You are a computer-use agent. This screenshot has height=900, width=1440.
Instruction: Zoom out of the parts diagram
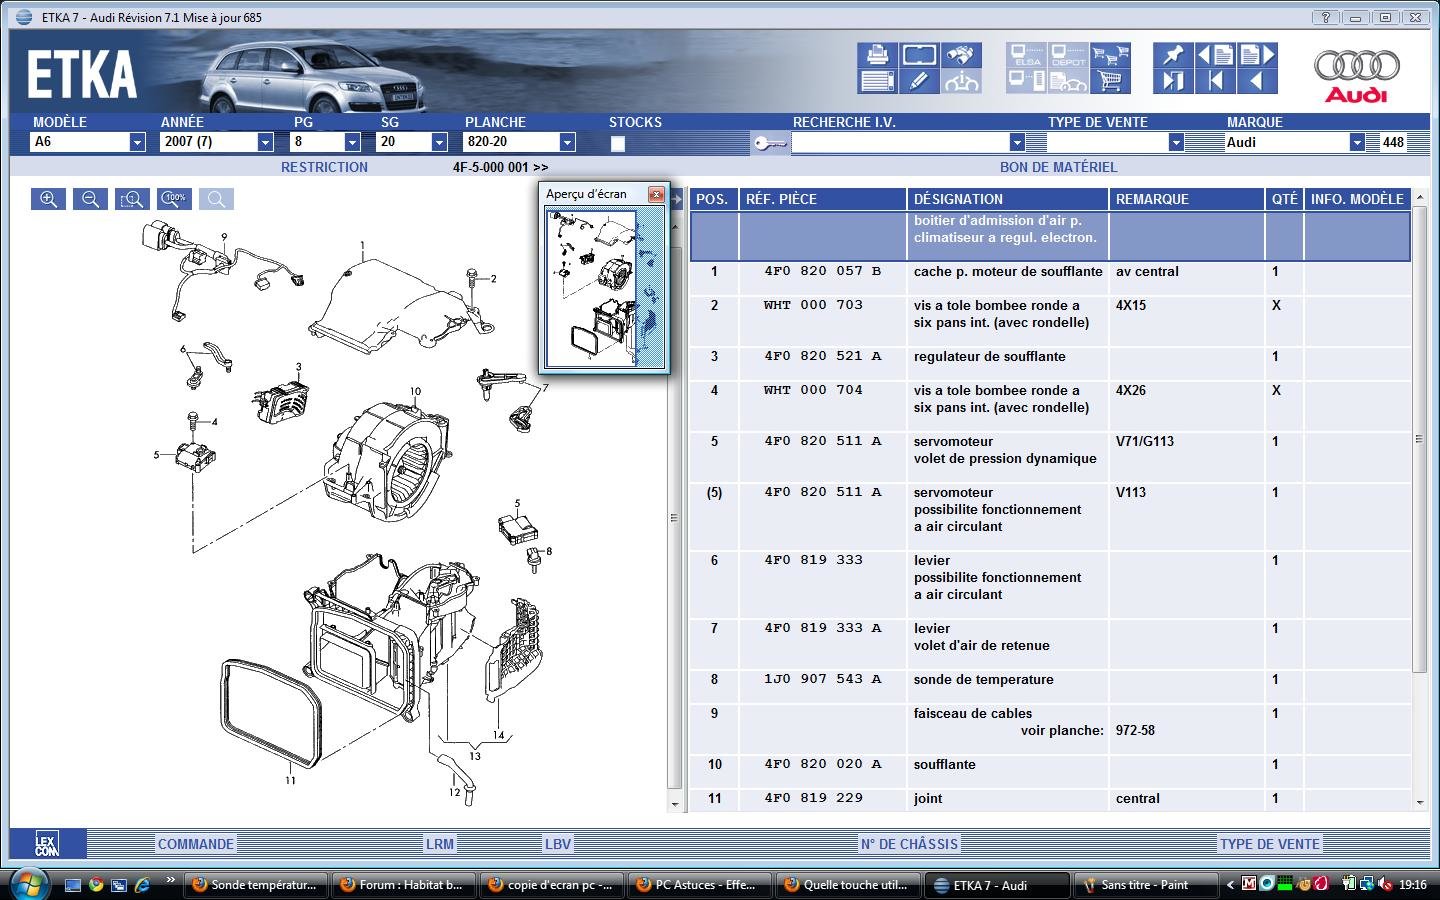point(90,199)
